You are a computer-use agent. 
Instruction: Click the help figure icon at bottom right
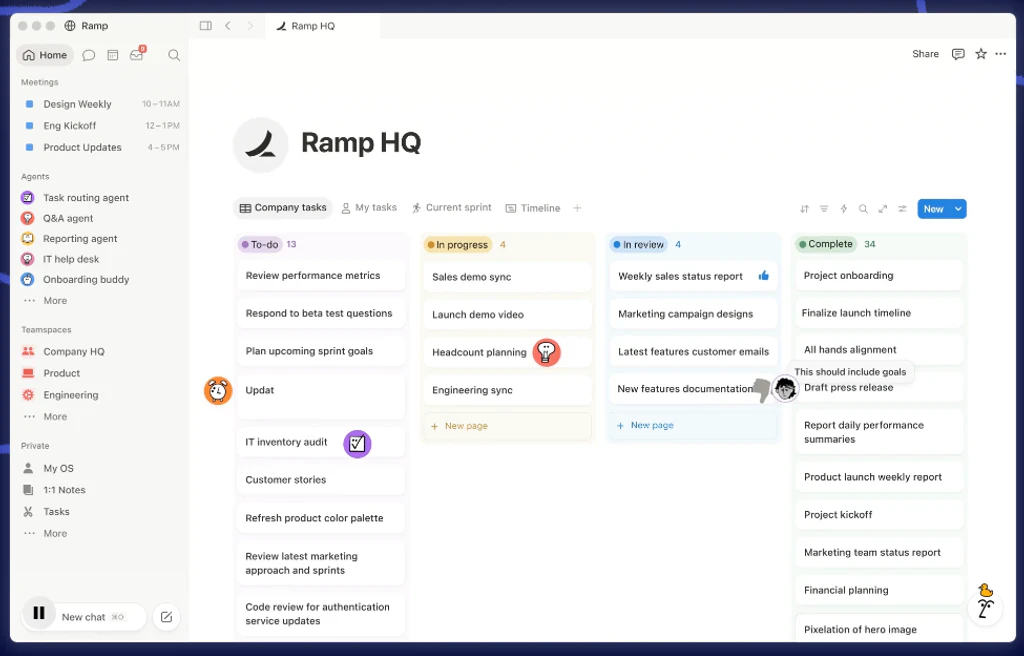[x=985, y=608]
